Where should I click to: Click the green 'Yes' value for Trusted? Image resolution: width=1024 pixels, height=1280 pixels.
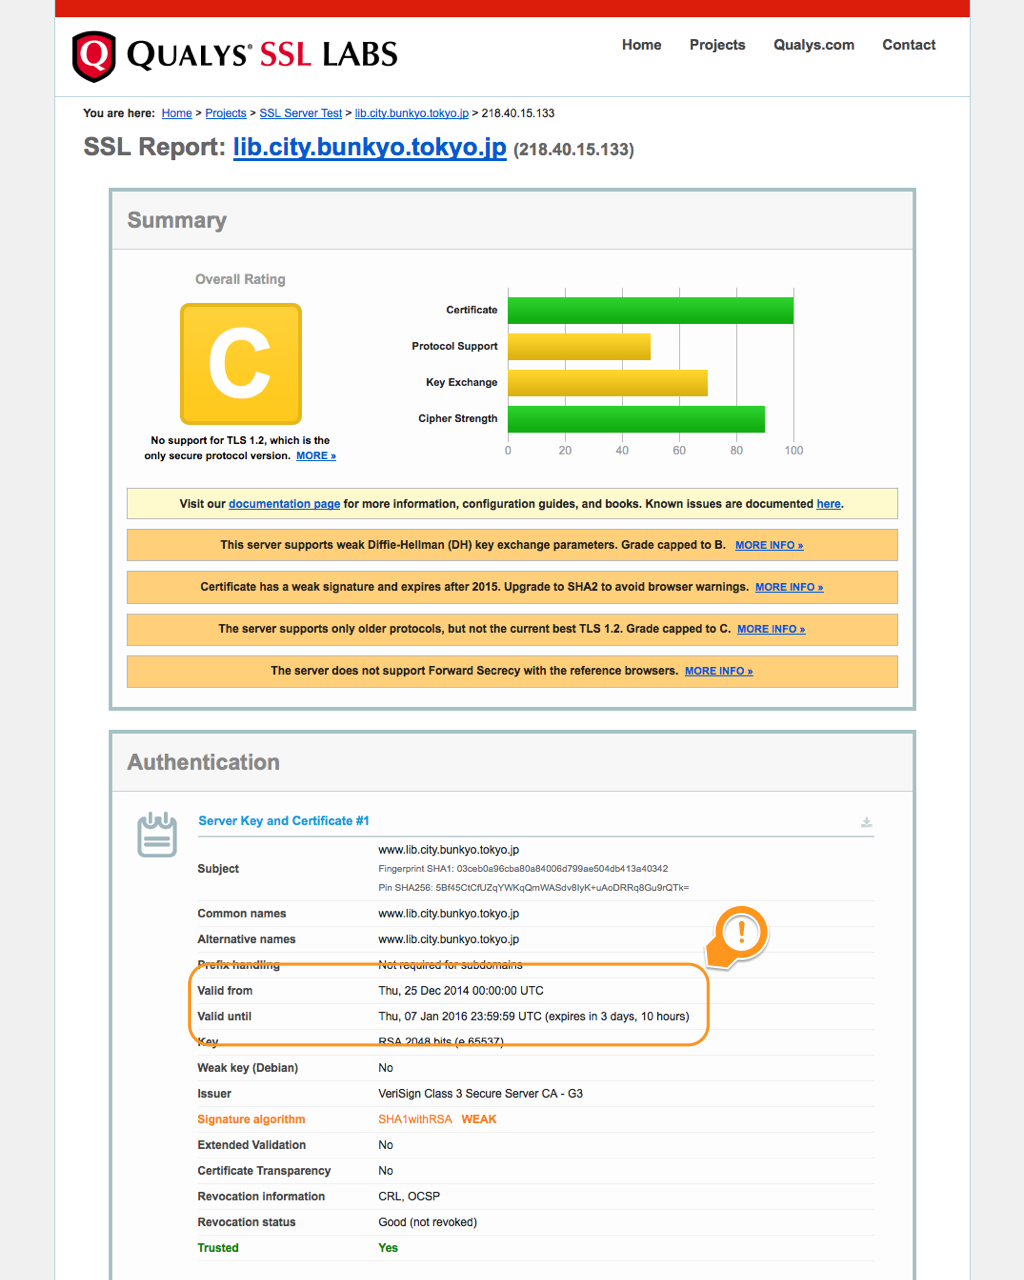coord(388,1248)
